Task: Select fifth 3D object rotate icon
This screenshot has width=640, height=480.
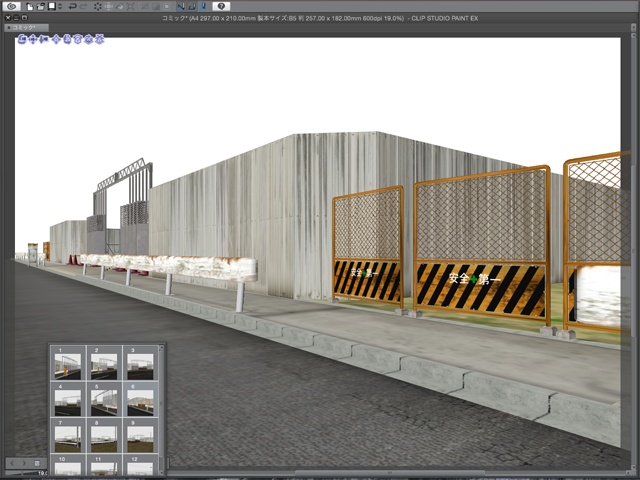Action: click(x=67, y=39)
